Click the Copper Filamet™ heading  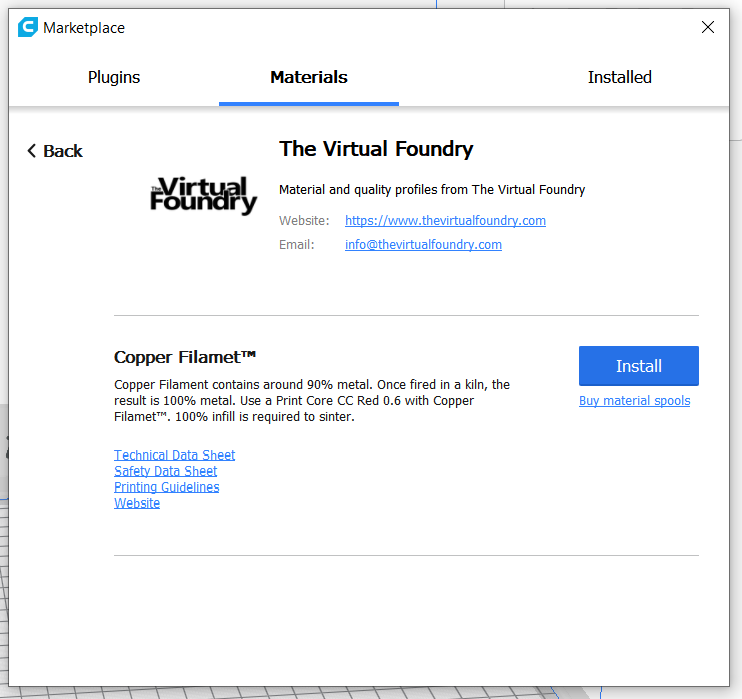click(185, 357)
